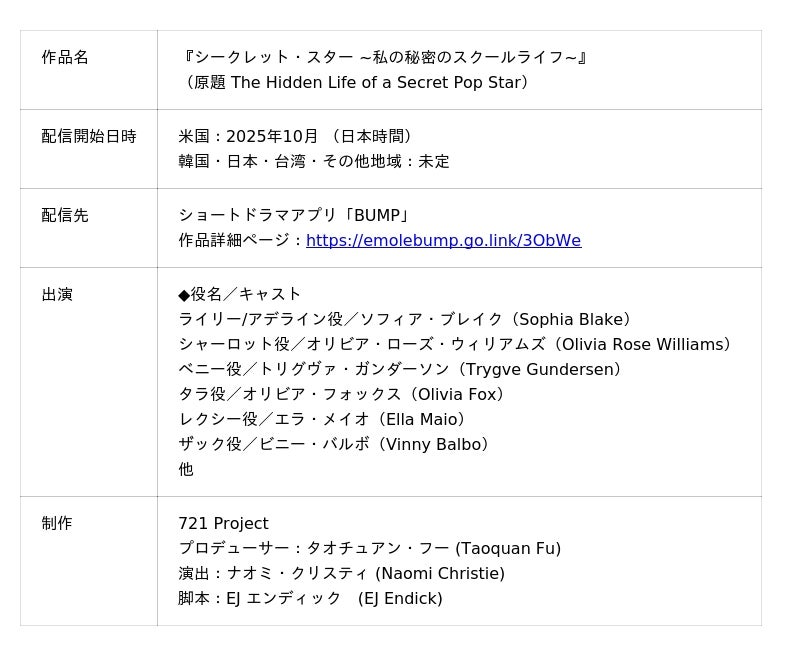Click the 米国 2025年10月 release date line
Image resolution: width=800 pixels, height=656 pixels.
pos(297,137)
